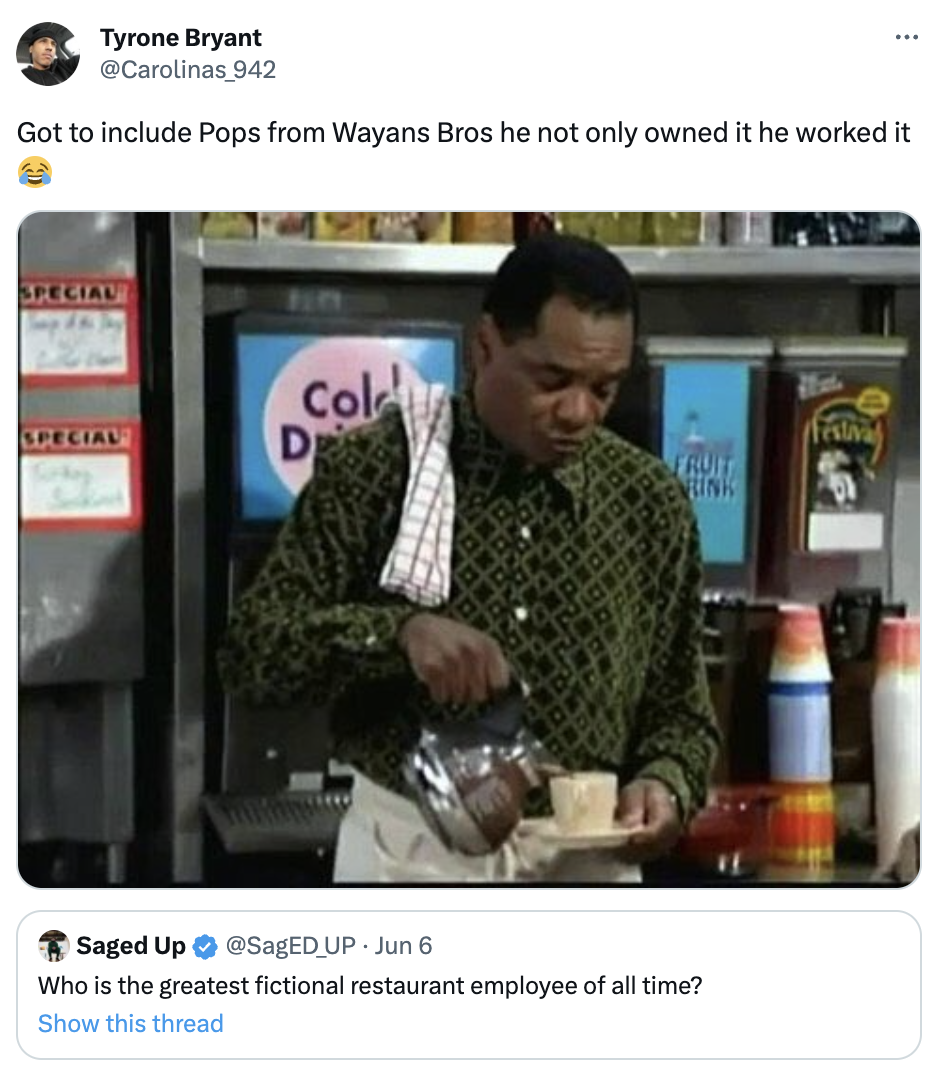Click the Cold Drinks sign in the image
Viewport: 942px width, 1078px height.
pyautogui.click(x=342, y=421)
